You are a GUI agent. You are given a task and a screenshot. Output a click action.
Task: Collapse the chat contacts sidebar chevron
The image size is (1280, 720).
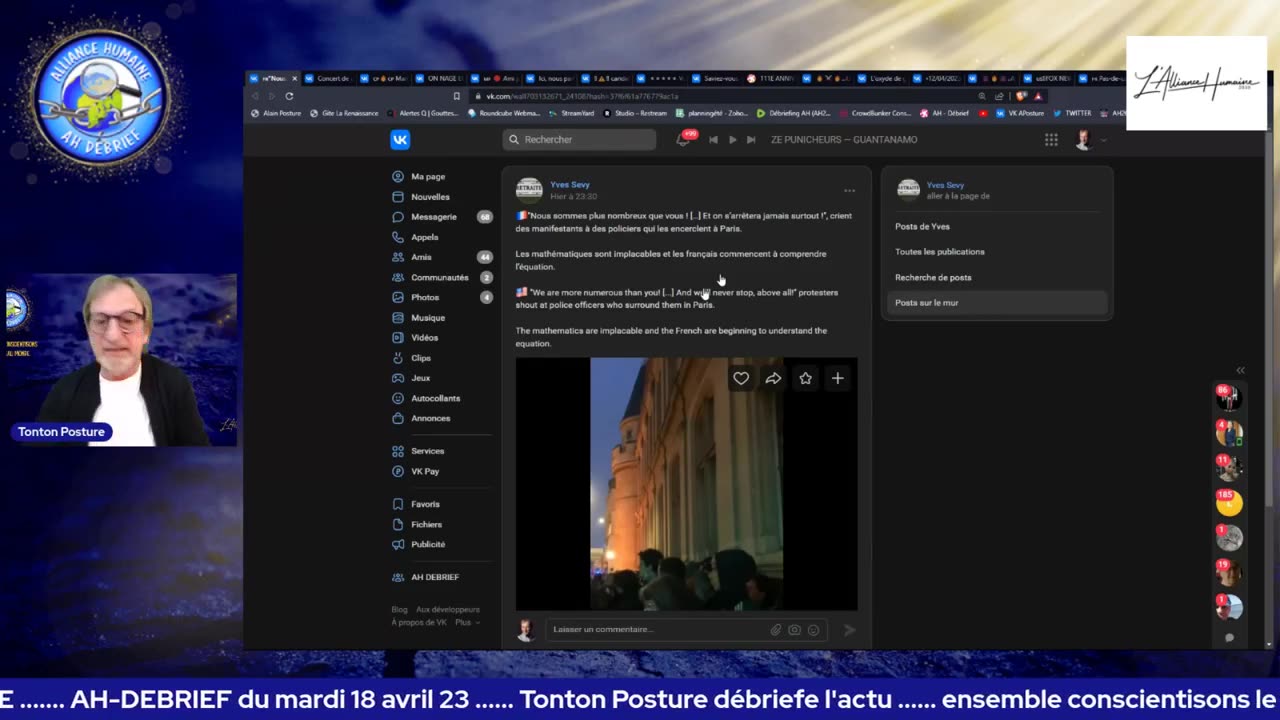tap(1240, 370)
